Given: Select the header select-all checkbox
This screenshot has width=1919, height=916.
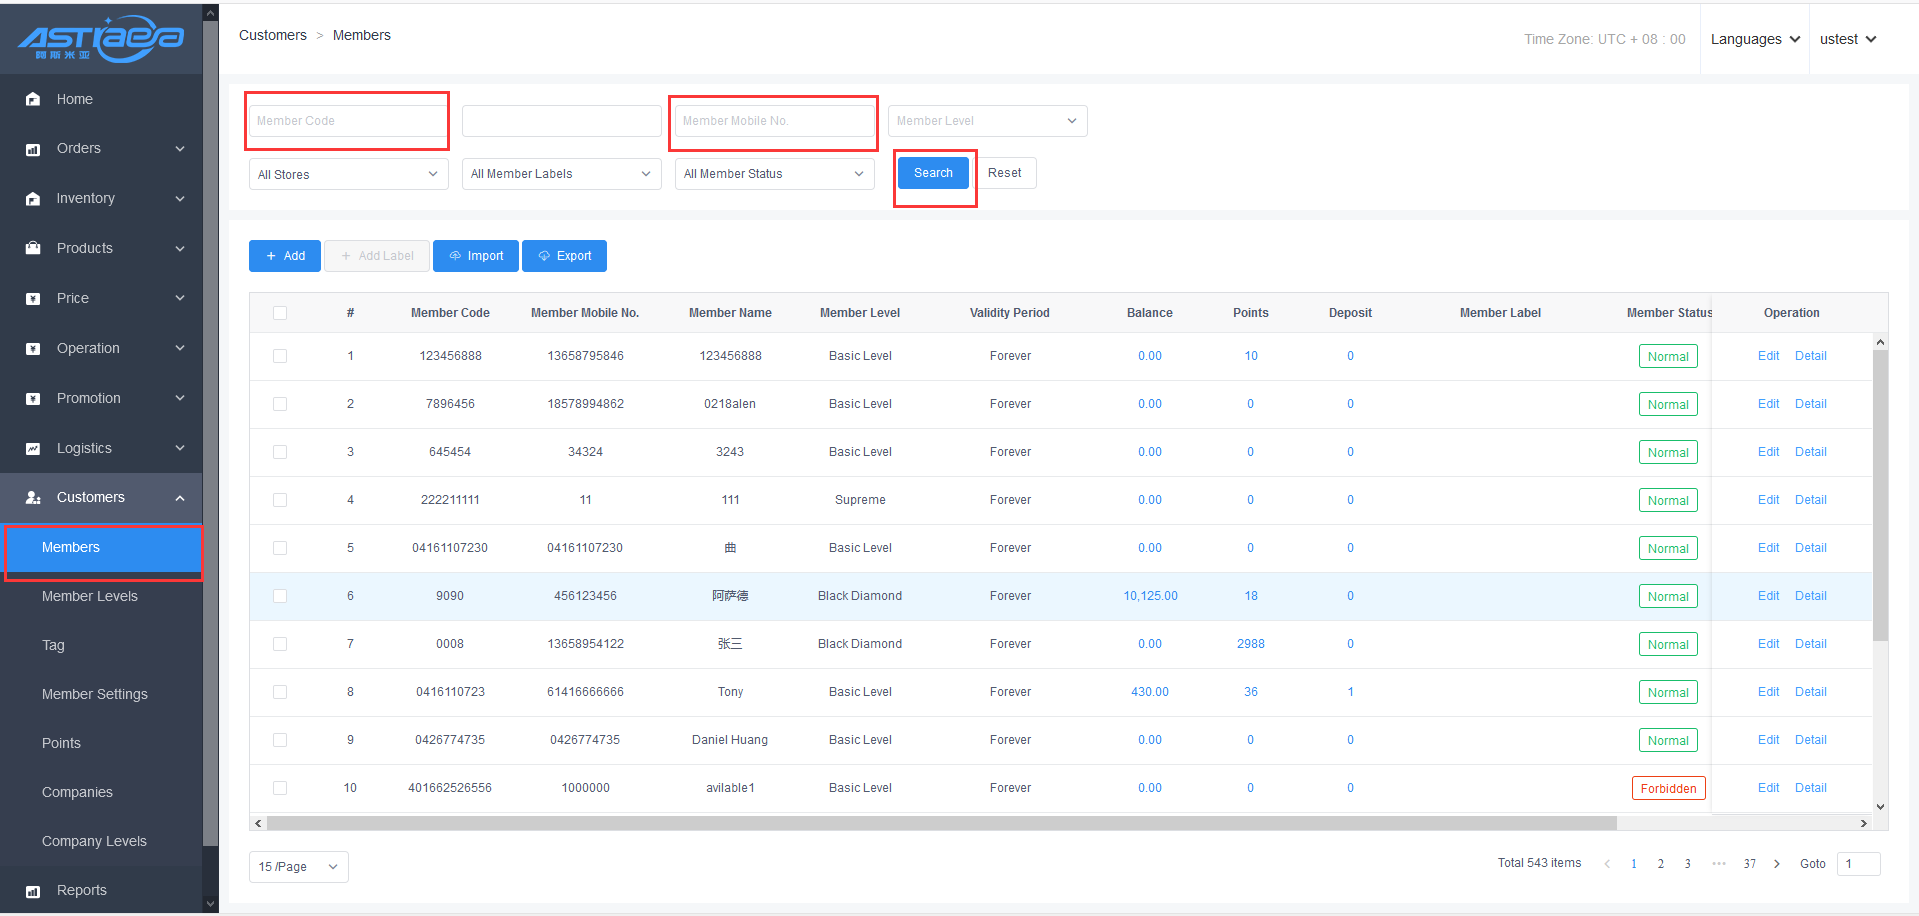Looking at the screenshot, I should coord(280,313).
